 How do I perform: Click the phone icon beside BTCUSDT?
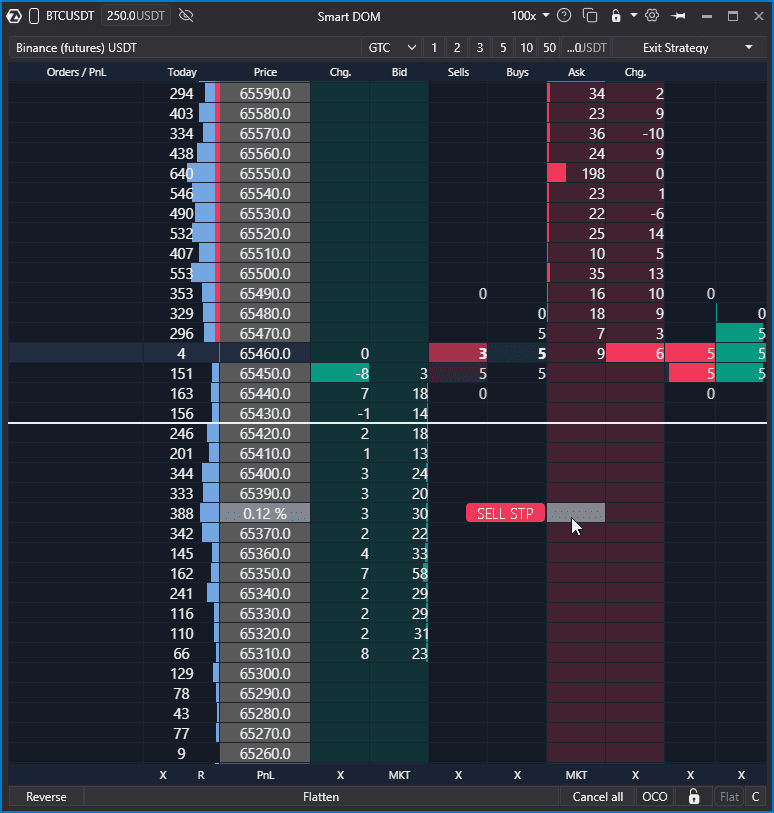pos(34,16)
